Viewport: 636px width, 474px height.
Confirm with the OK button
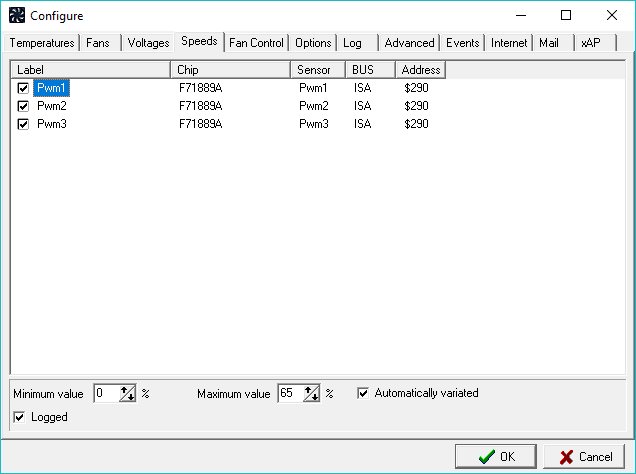(496, 457)
